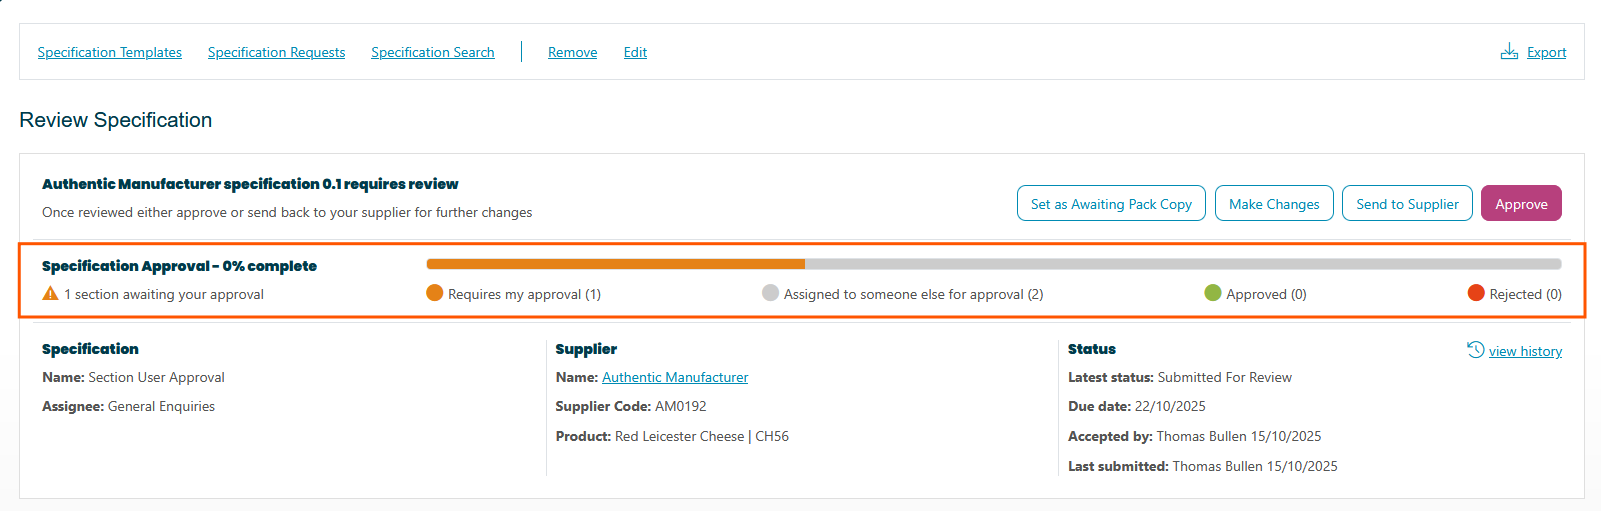Click Send to Supplier button
This screenshot has width=1601, height=511.
pos(1407,204)
